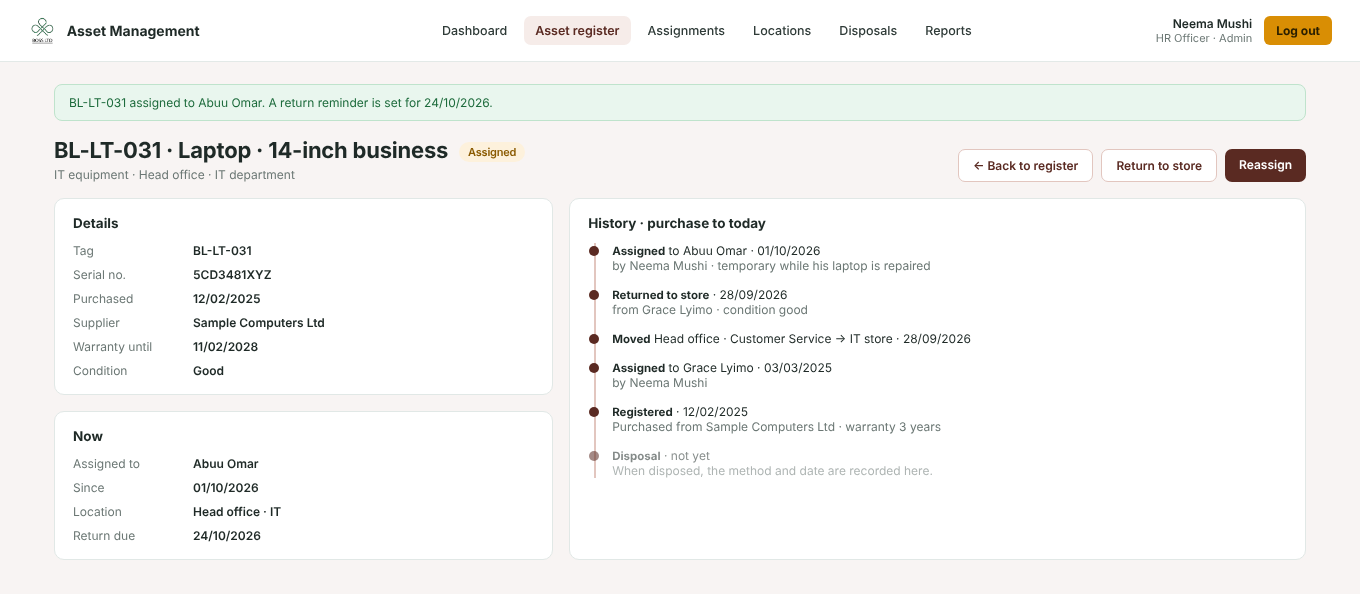This screenshot has width=1360, height=594.
Task: Click the Returned to store 28/09/2026 entry
Action: 700,295
